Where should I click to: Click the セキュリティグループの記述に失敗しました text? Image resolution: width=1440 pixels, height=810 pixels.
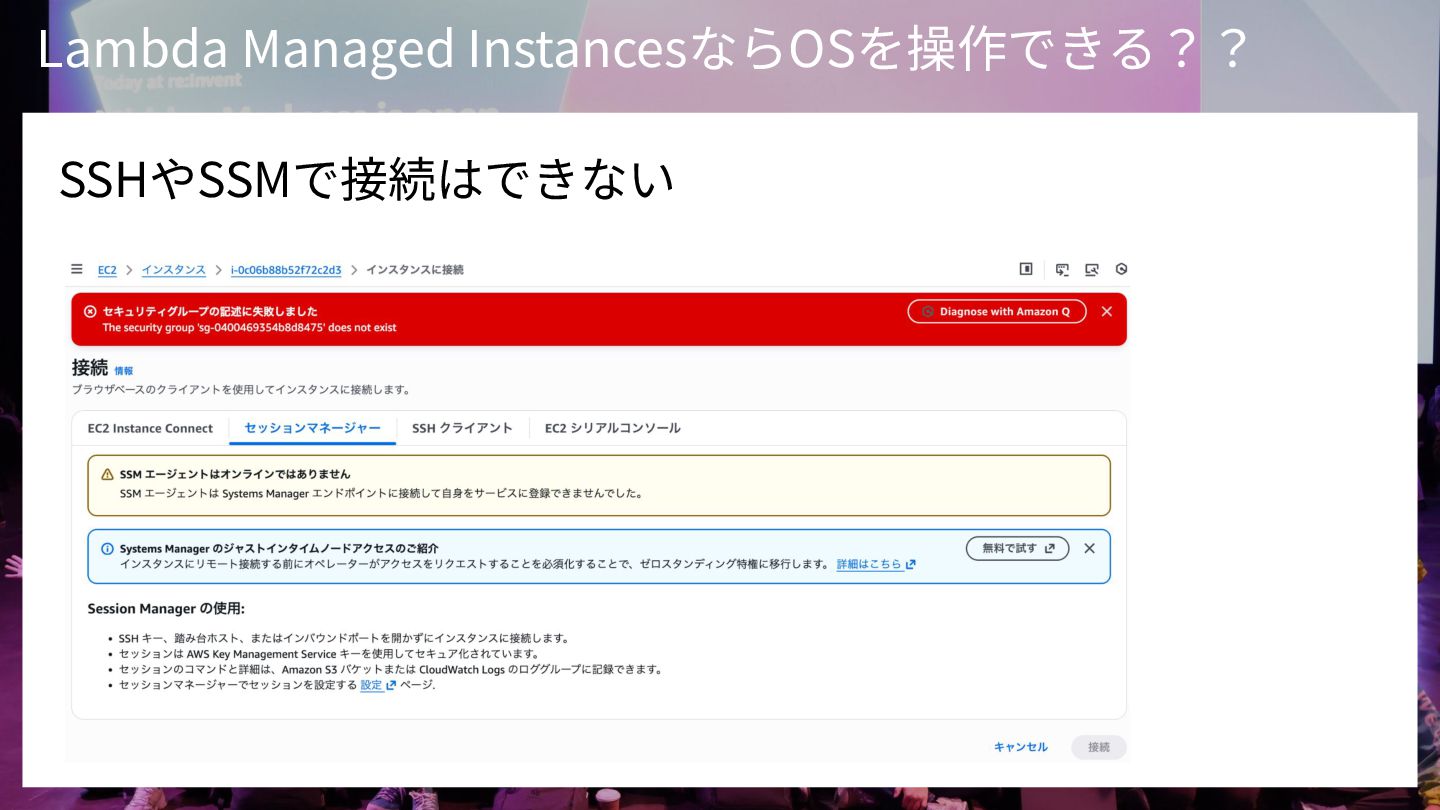tap(210, 311)
